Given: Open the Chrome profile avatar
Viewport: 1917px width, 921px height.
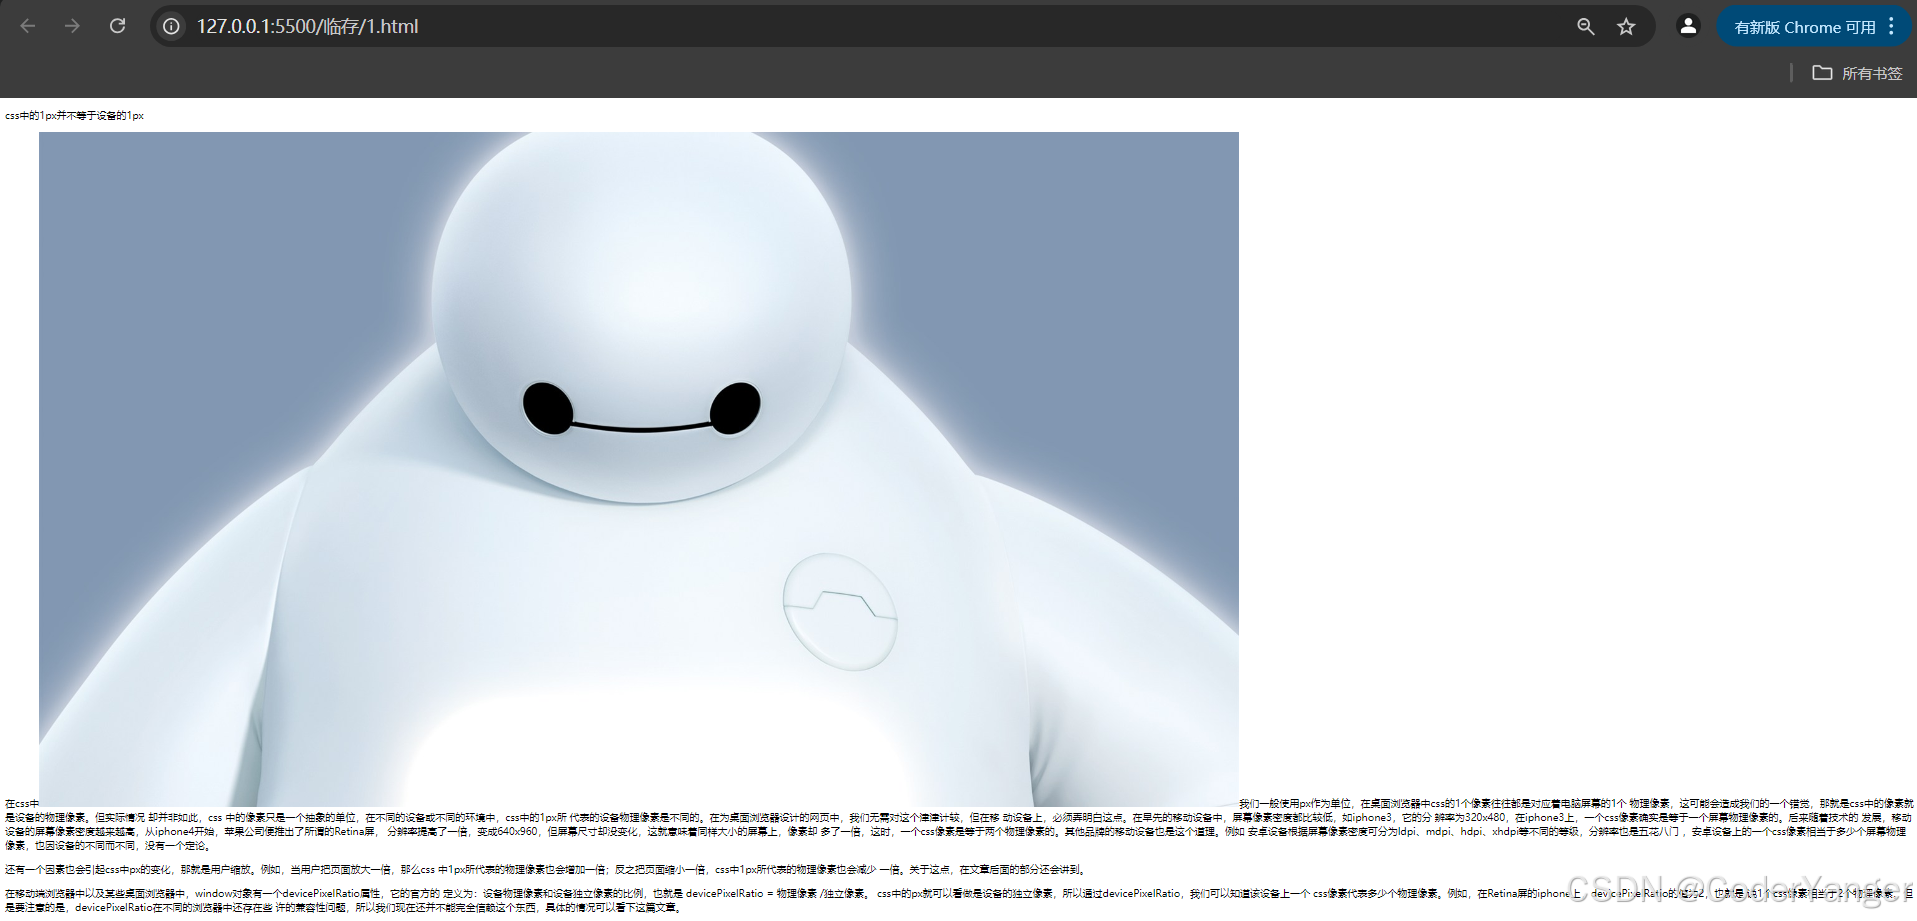Looking at the screenshot, I should click(1688, 26).
